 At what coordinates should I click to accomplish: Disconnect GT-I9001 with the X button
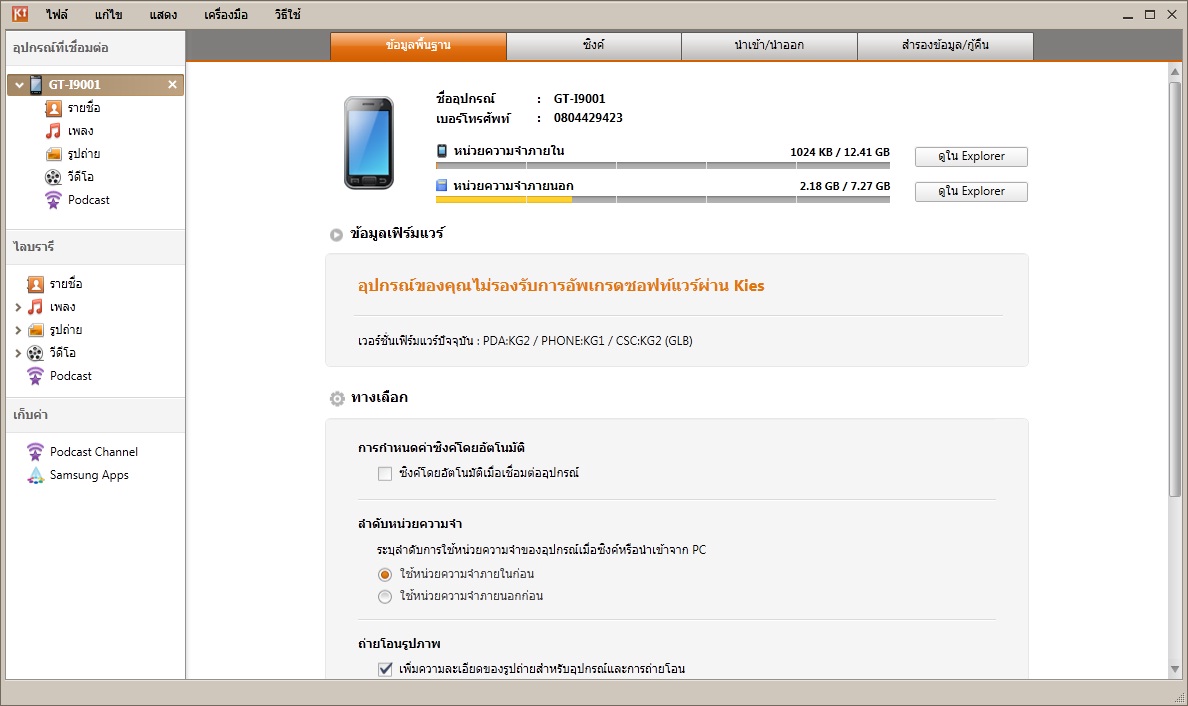[x=172, y=85]
